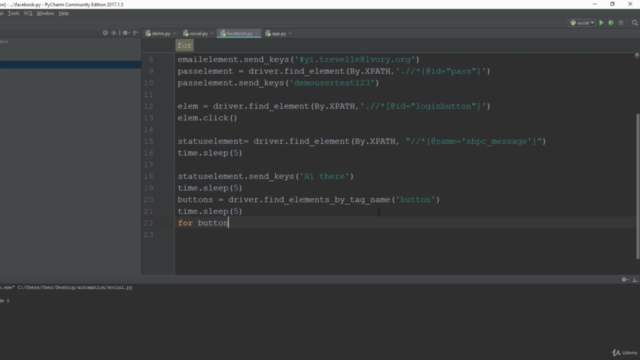640x360 pixels.
Task: Click the gray stop process button
Action: (x=621, y=23)
